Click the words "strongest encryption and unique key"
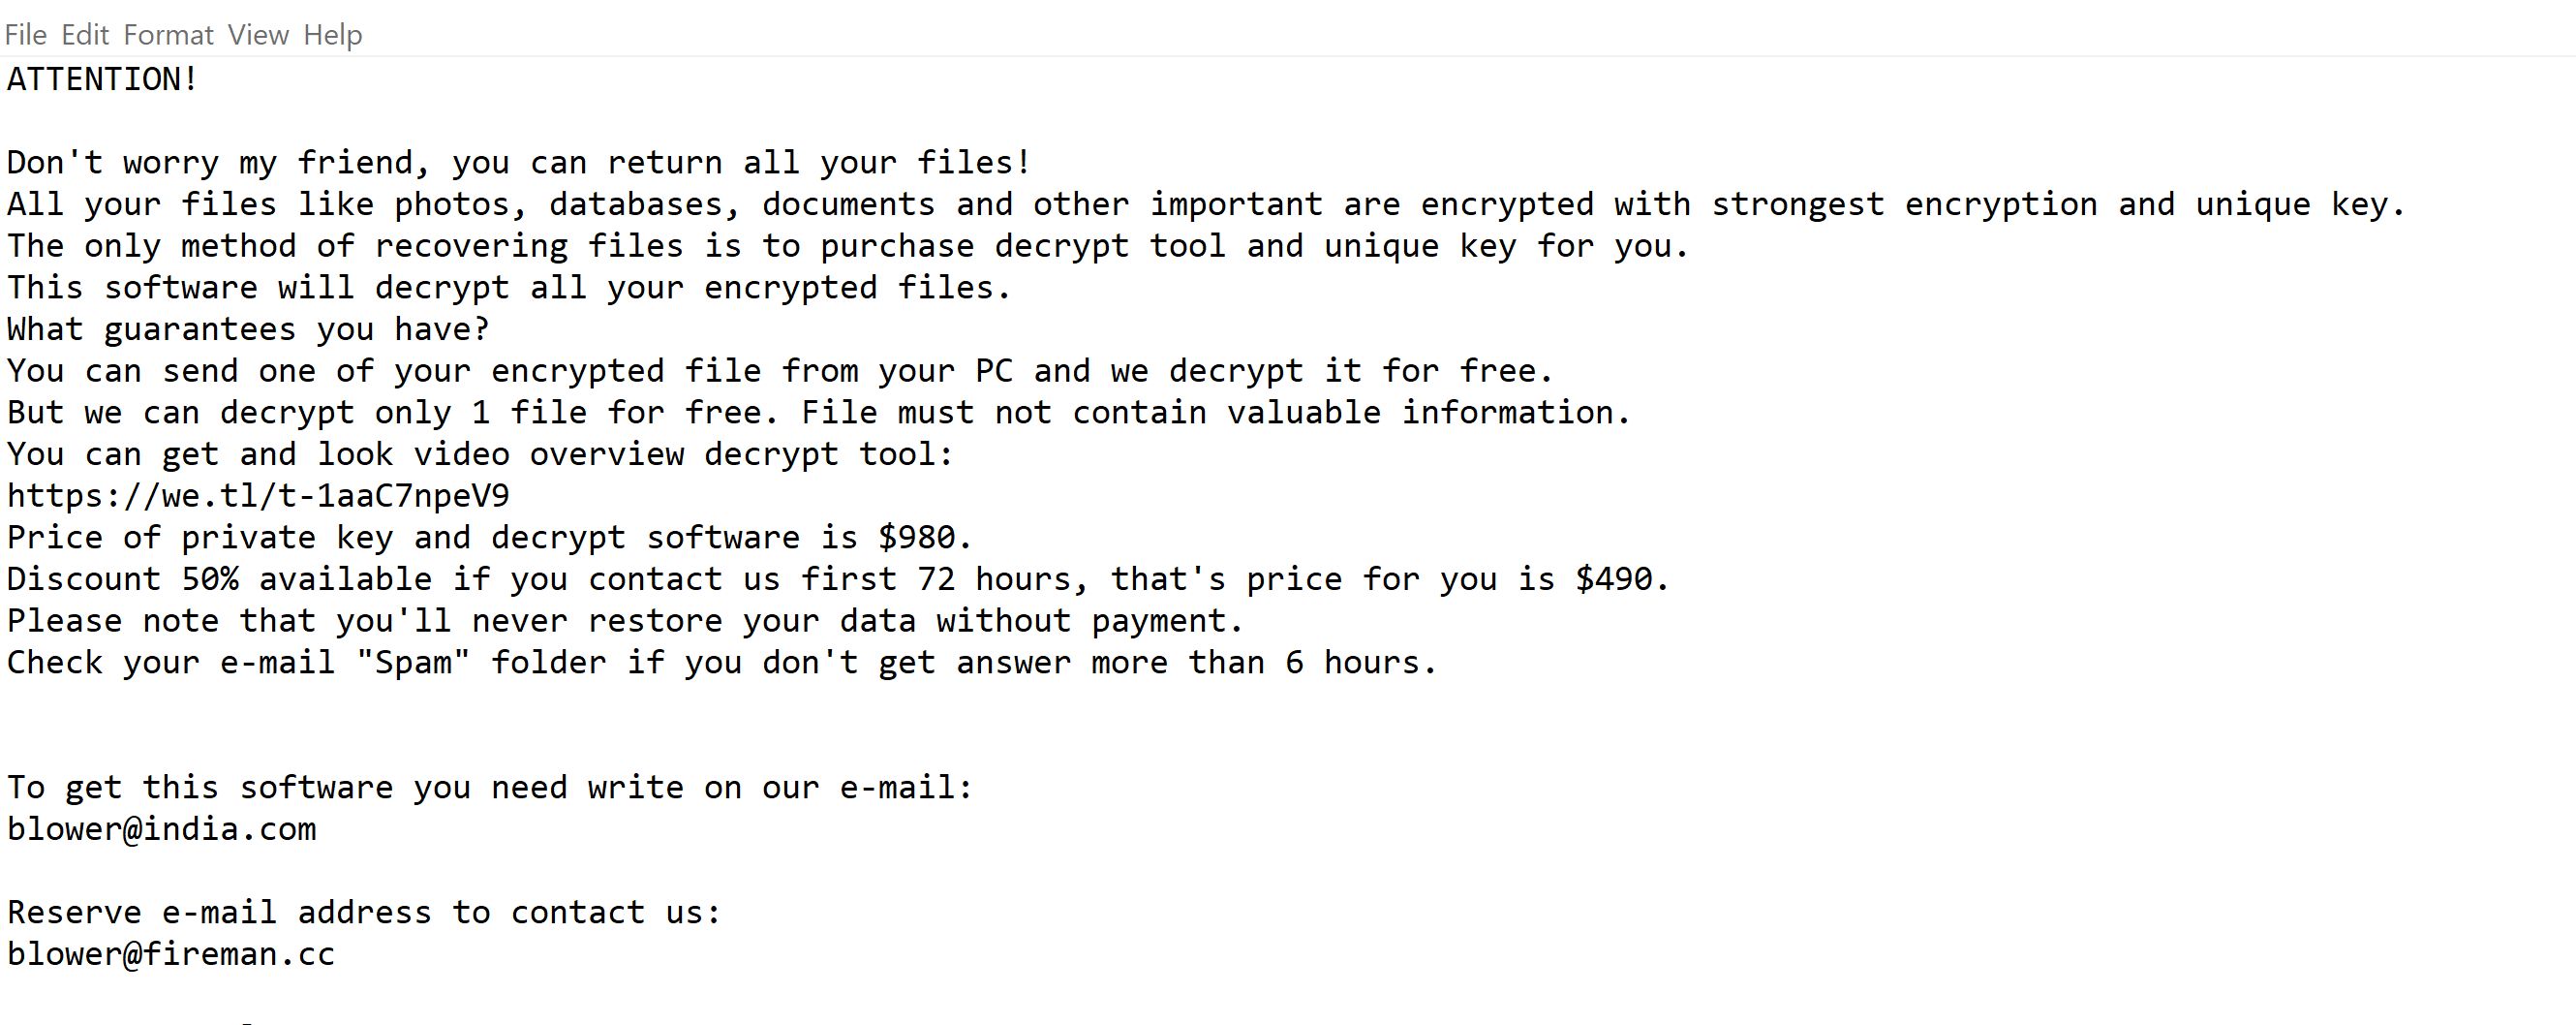The image size is (2576, 1025). (2058, 205)
